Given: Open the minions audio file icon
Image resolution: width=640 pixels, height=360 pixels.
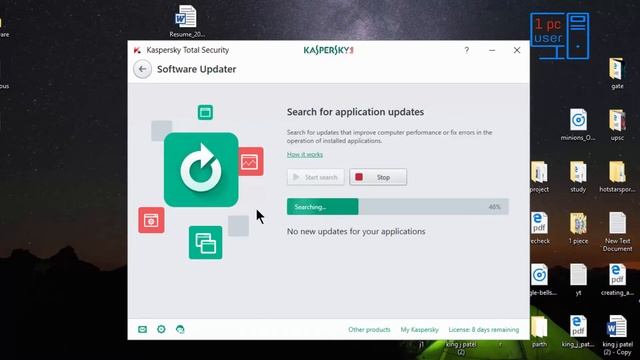Looking at the screenshot, I should pyautogui.click(x=578, y=124).
